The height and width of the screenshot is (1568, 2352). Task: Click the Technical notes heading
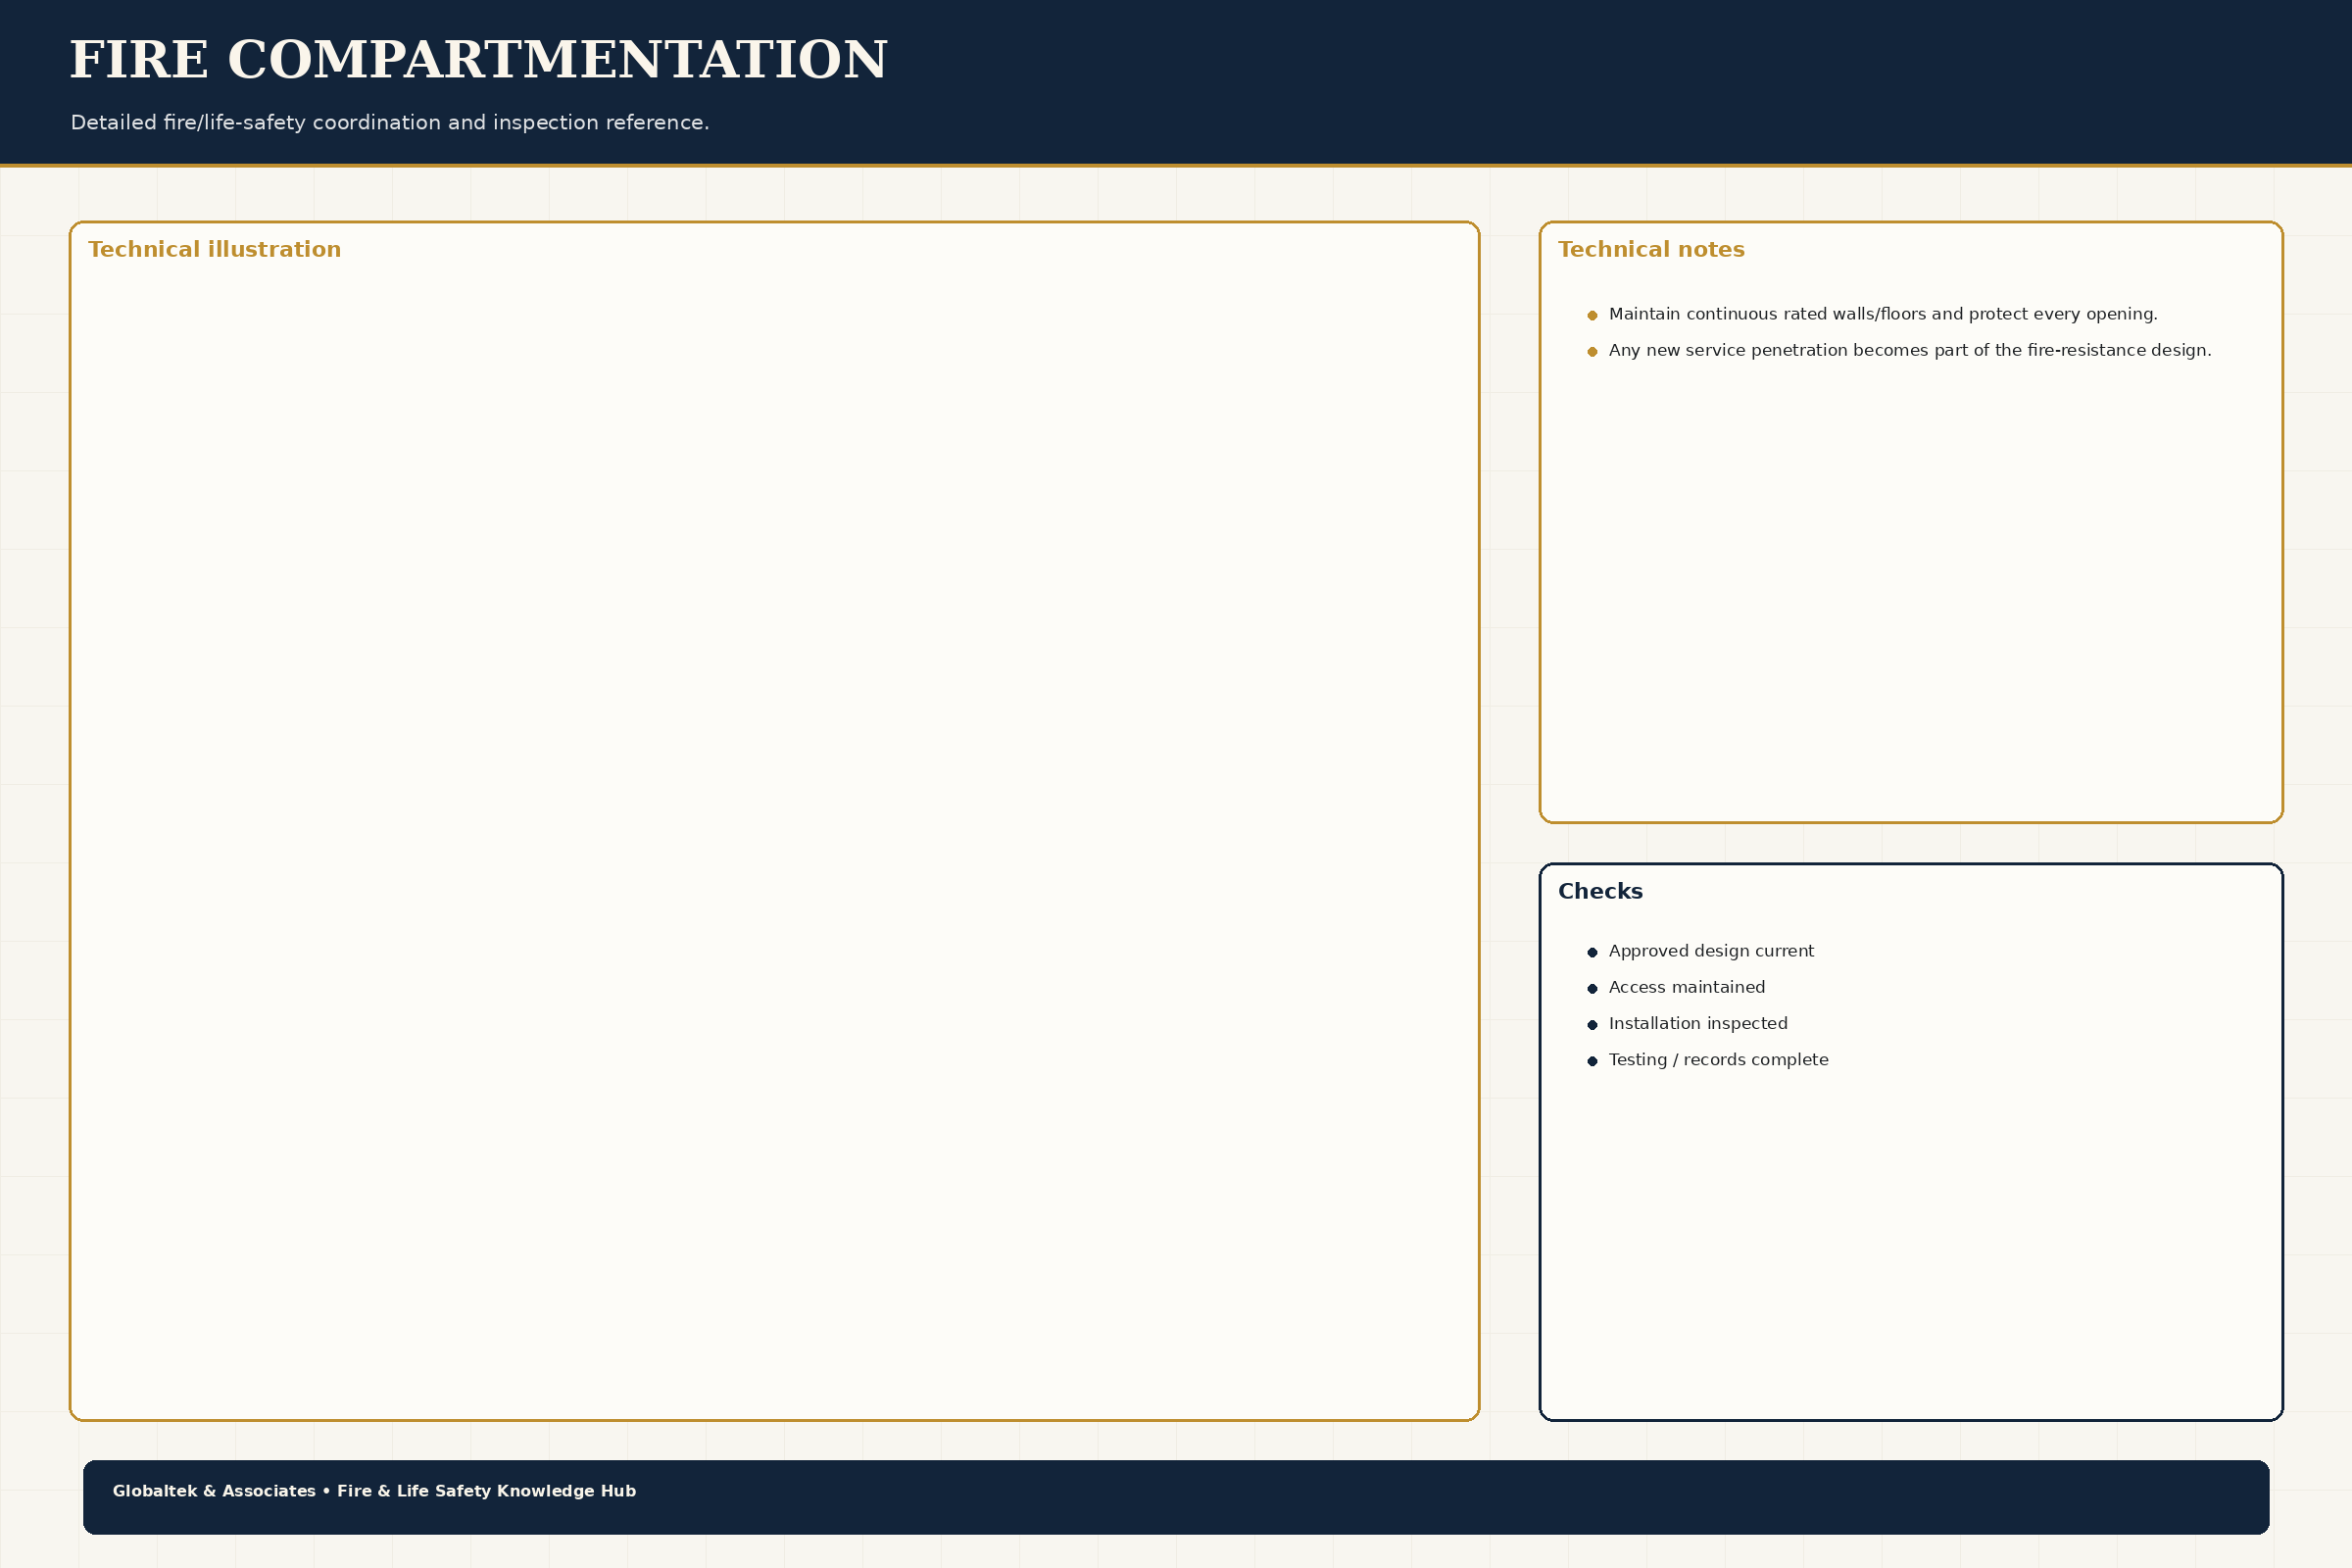point(1651,250)
